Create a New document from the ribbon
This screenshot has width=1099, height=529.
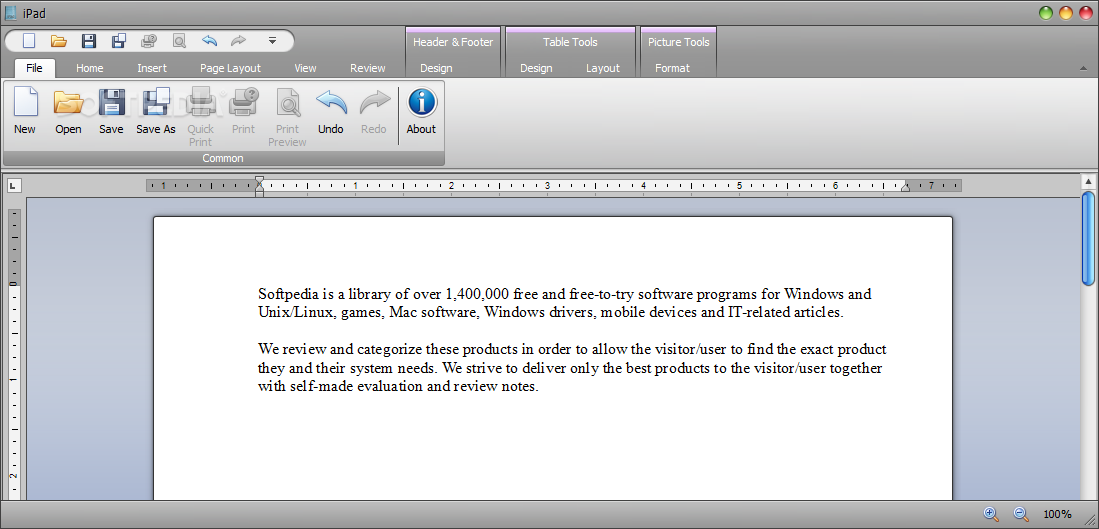point(25,111)
